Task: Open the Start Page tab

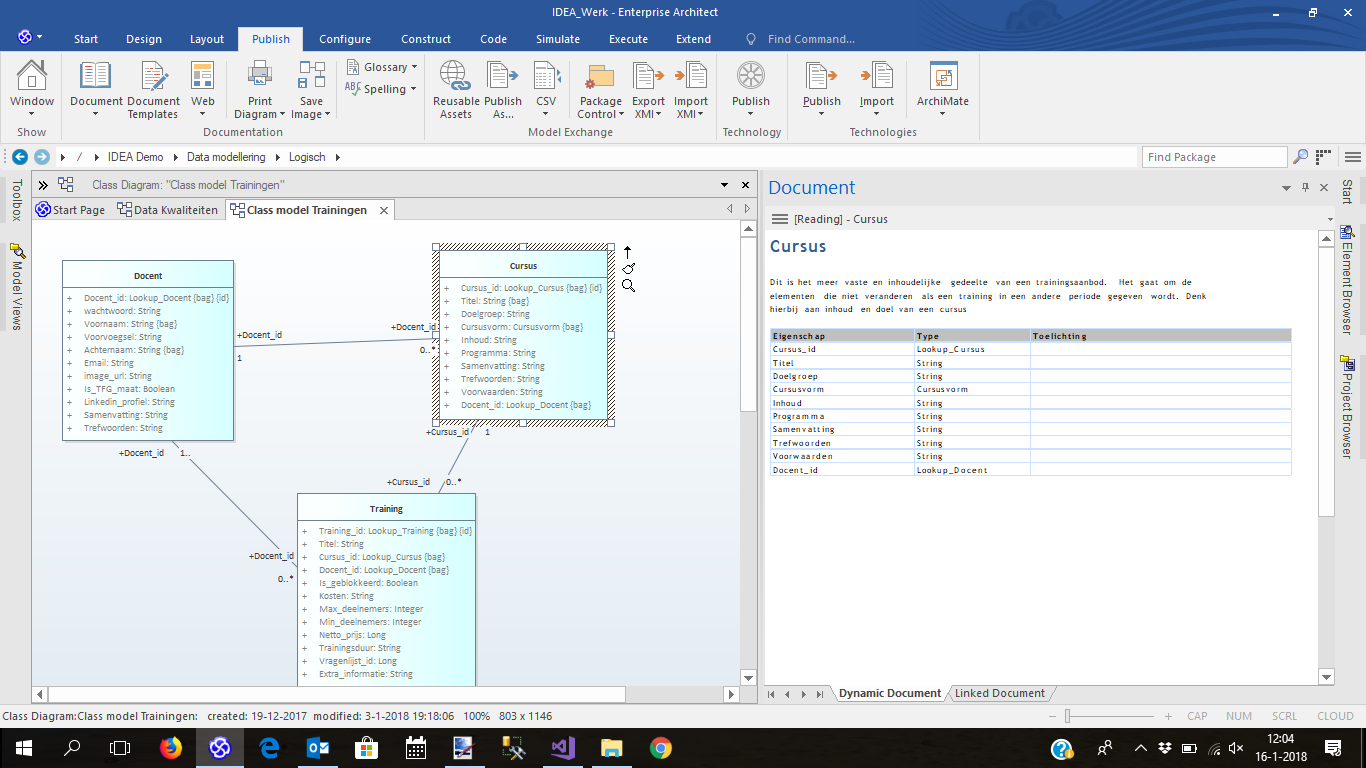Action: coord(70,210)
